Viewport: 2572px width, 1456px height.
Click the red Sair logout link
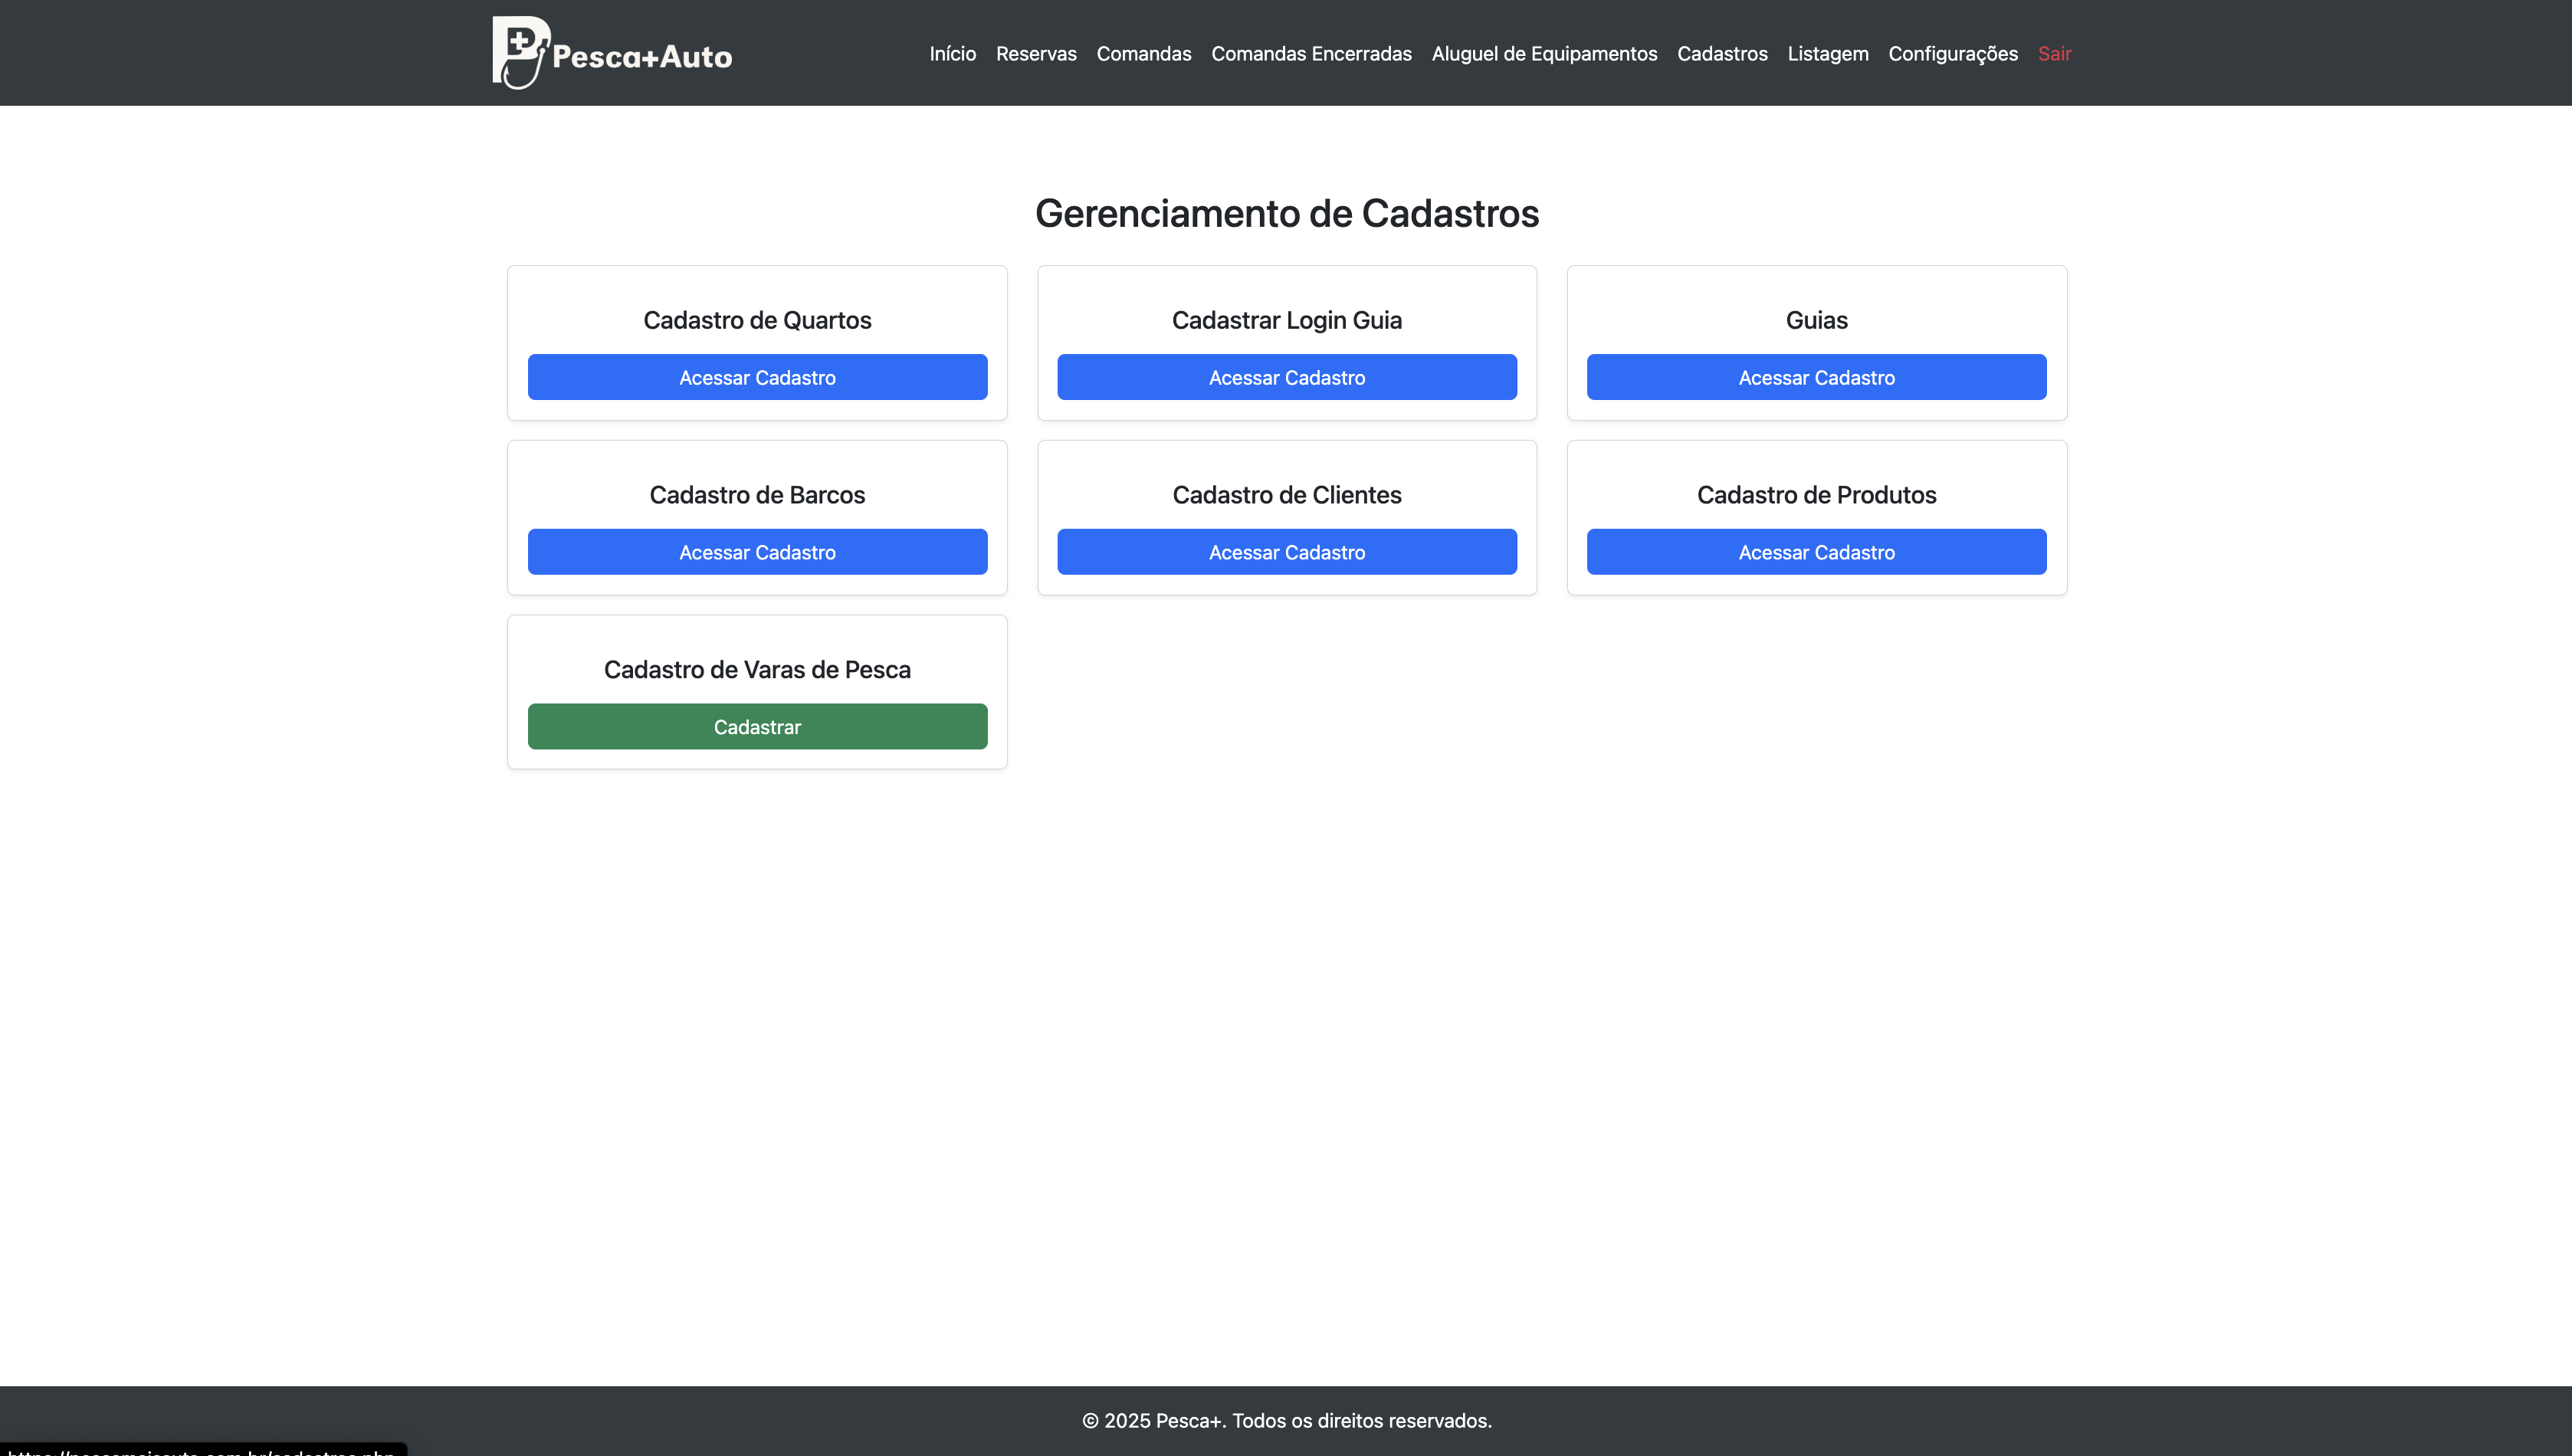[2054, 54]
